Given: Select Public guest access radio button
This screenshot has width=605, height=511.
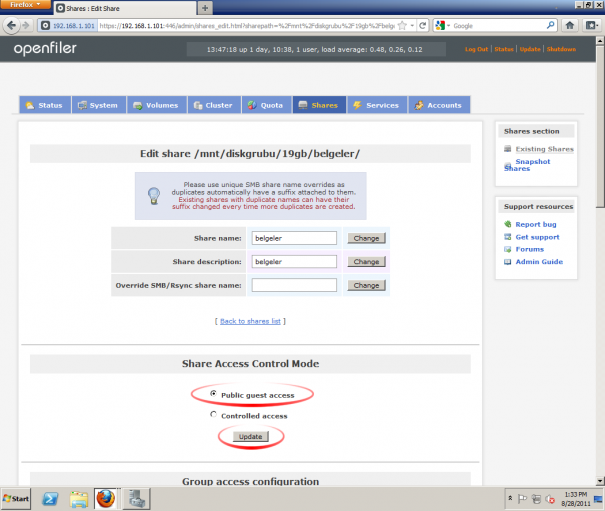Looking at the screenshot, I should pyautogui.click(x=213, y=393).
